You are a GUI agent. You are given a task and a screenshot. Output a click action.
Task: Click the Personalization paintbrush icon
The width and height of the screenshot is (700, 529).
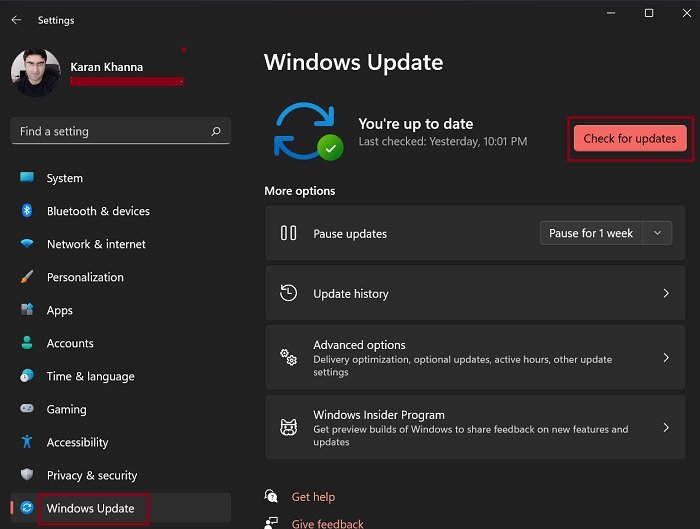pyautogui.click(x=27, y=277)
